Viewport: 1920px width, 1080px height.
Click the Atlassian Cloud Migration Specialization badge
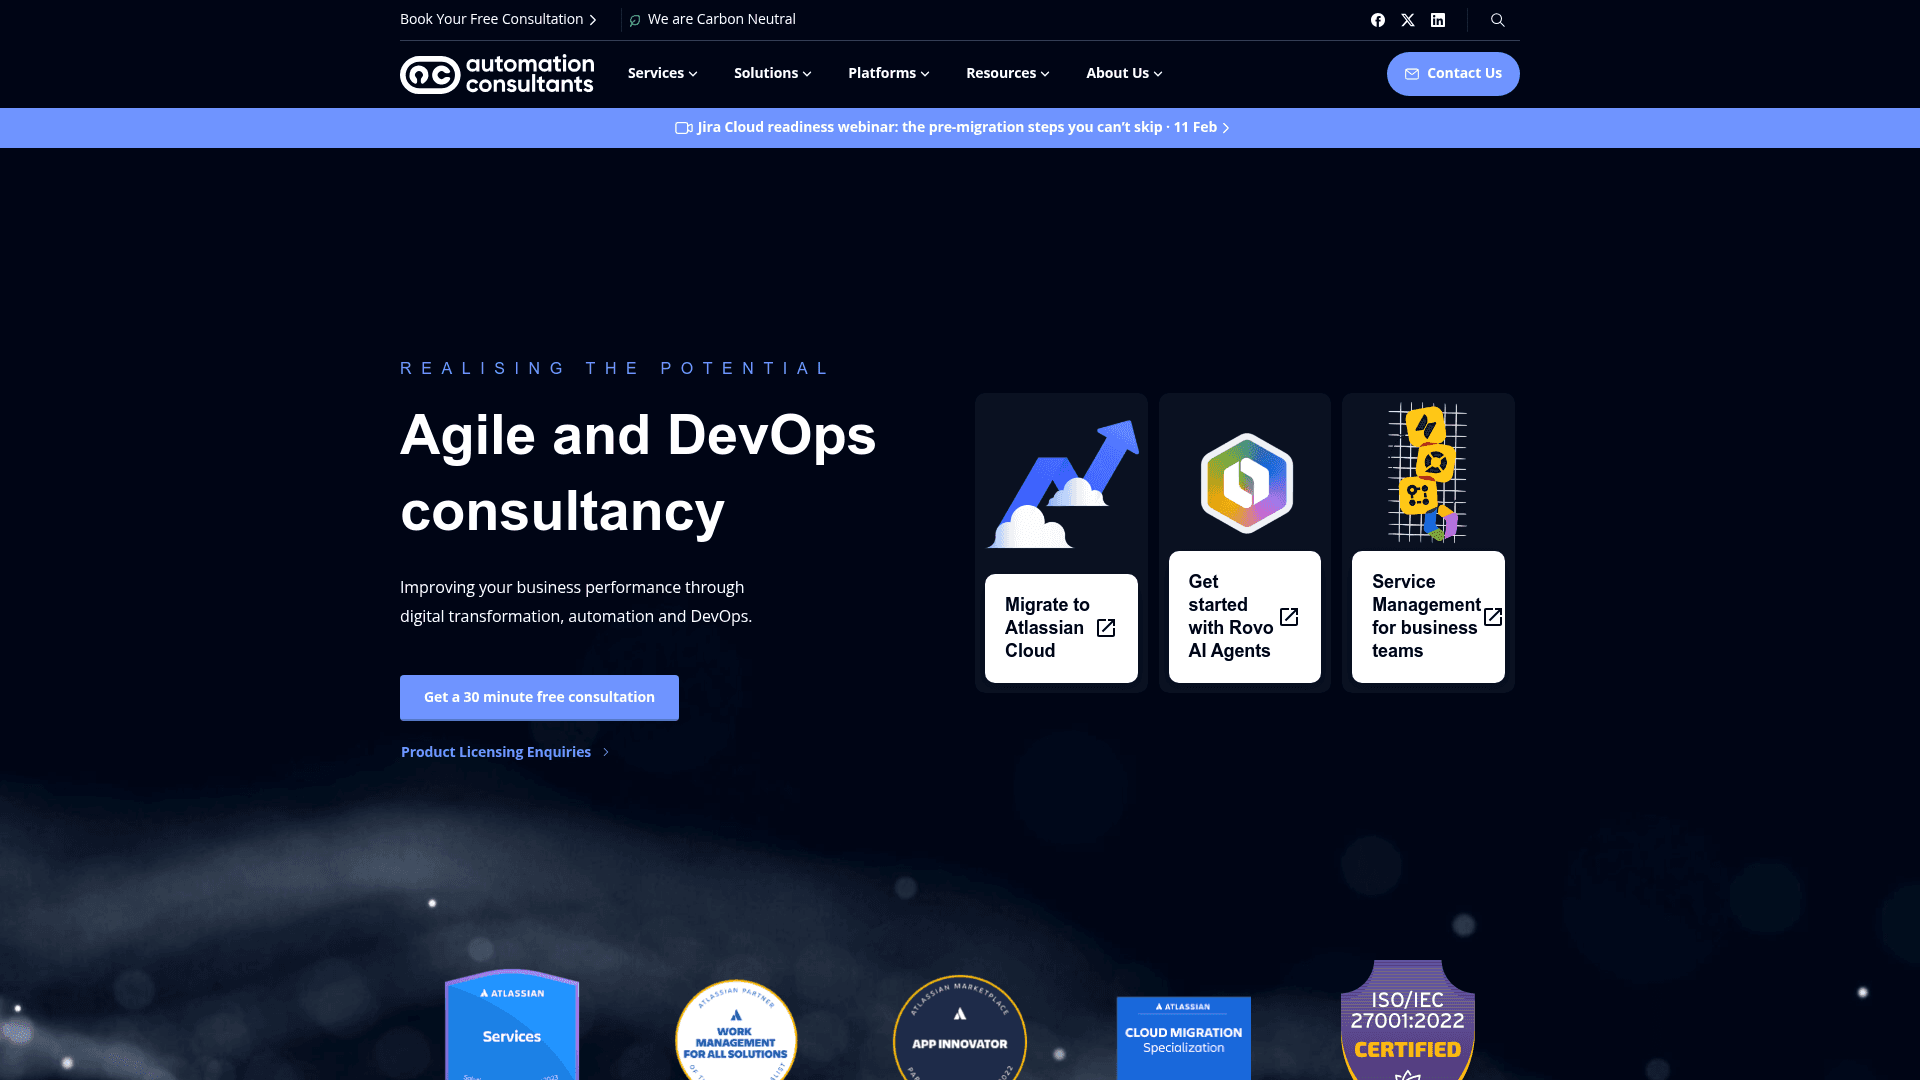[1183, 1038]
